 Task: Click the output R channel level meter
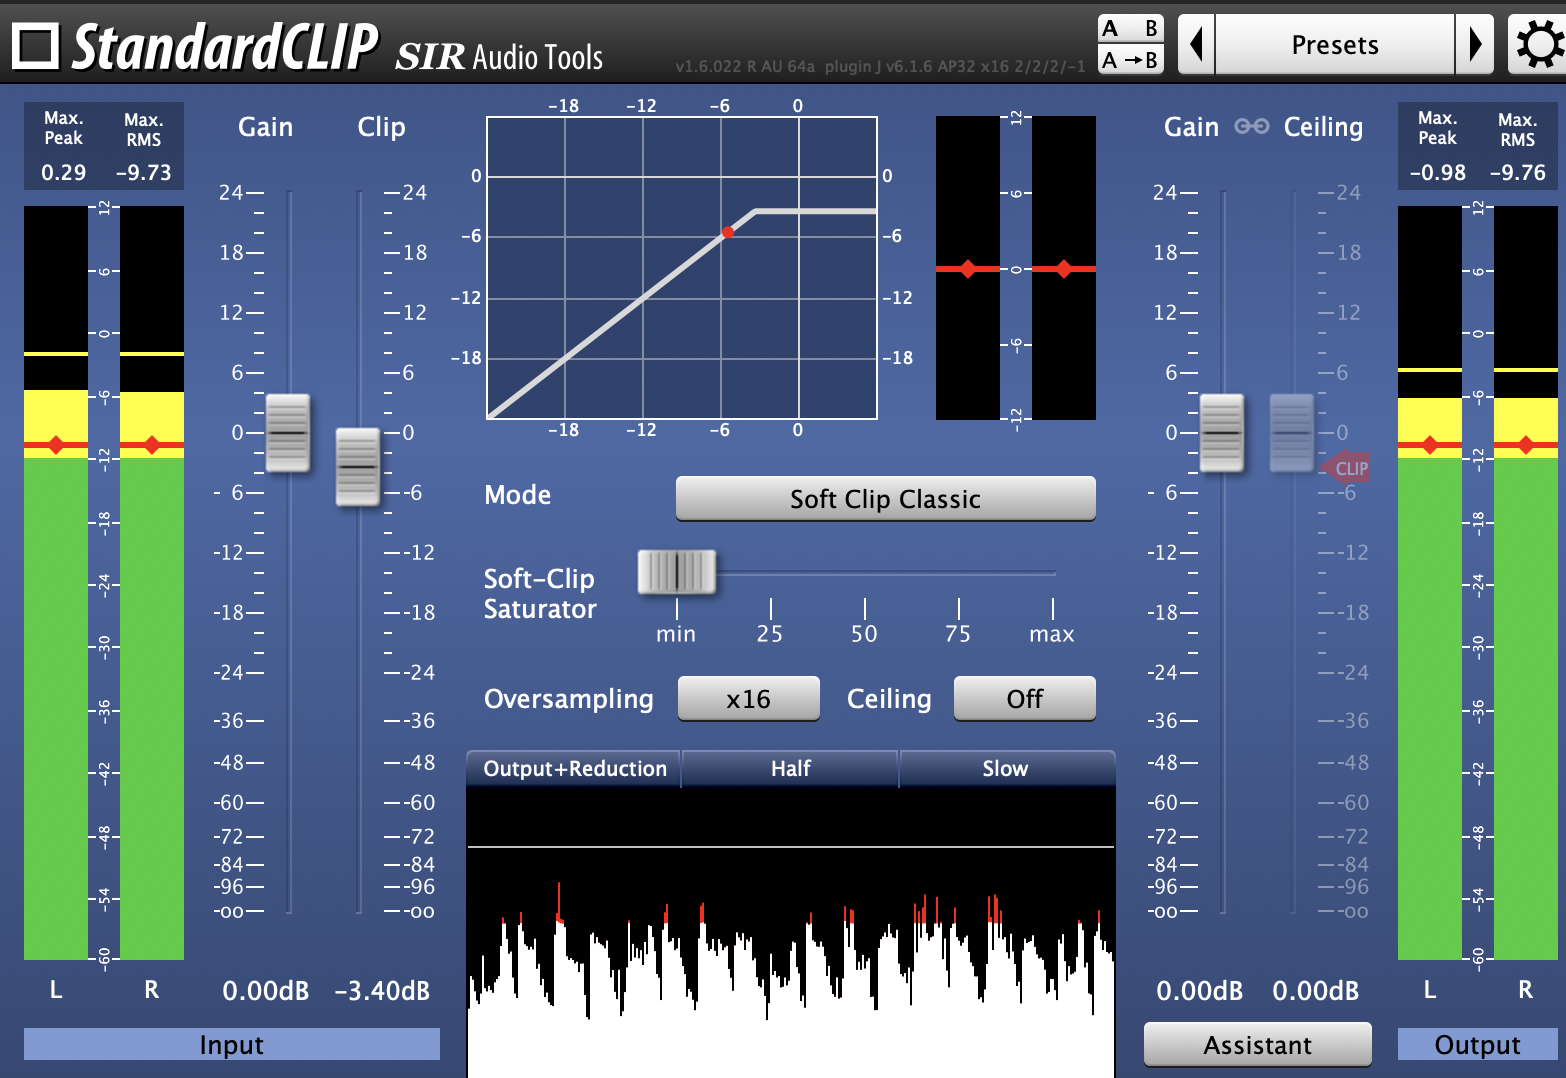coord(1526,583)
